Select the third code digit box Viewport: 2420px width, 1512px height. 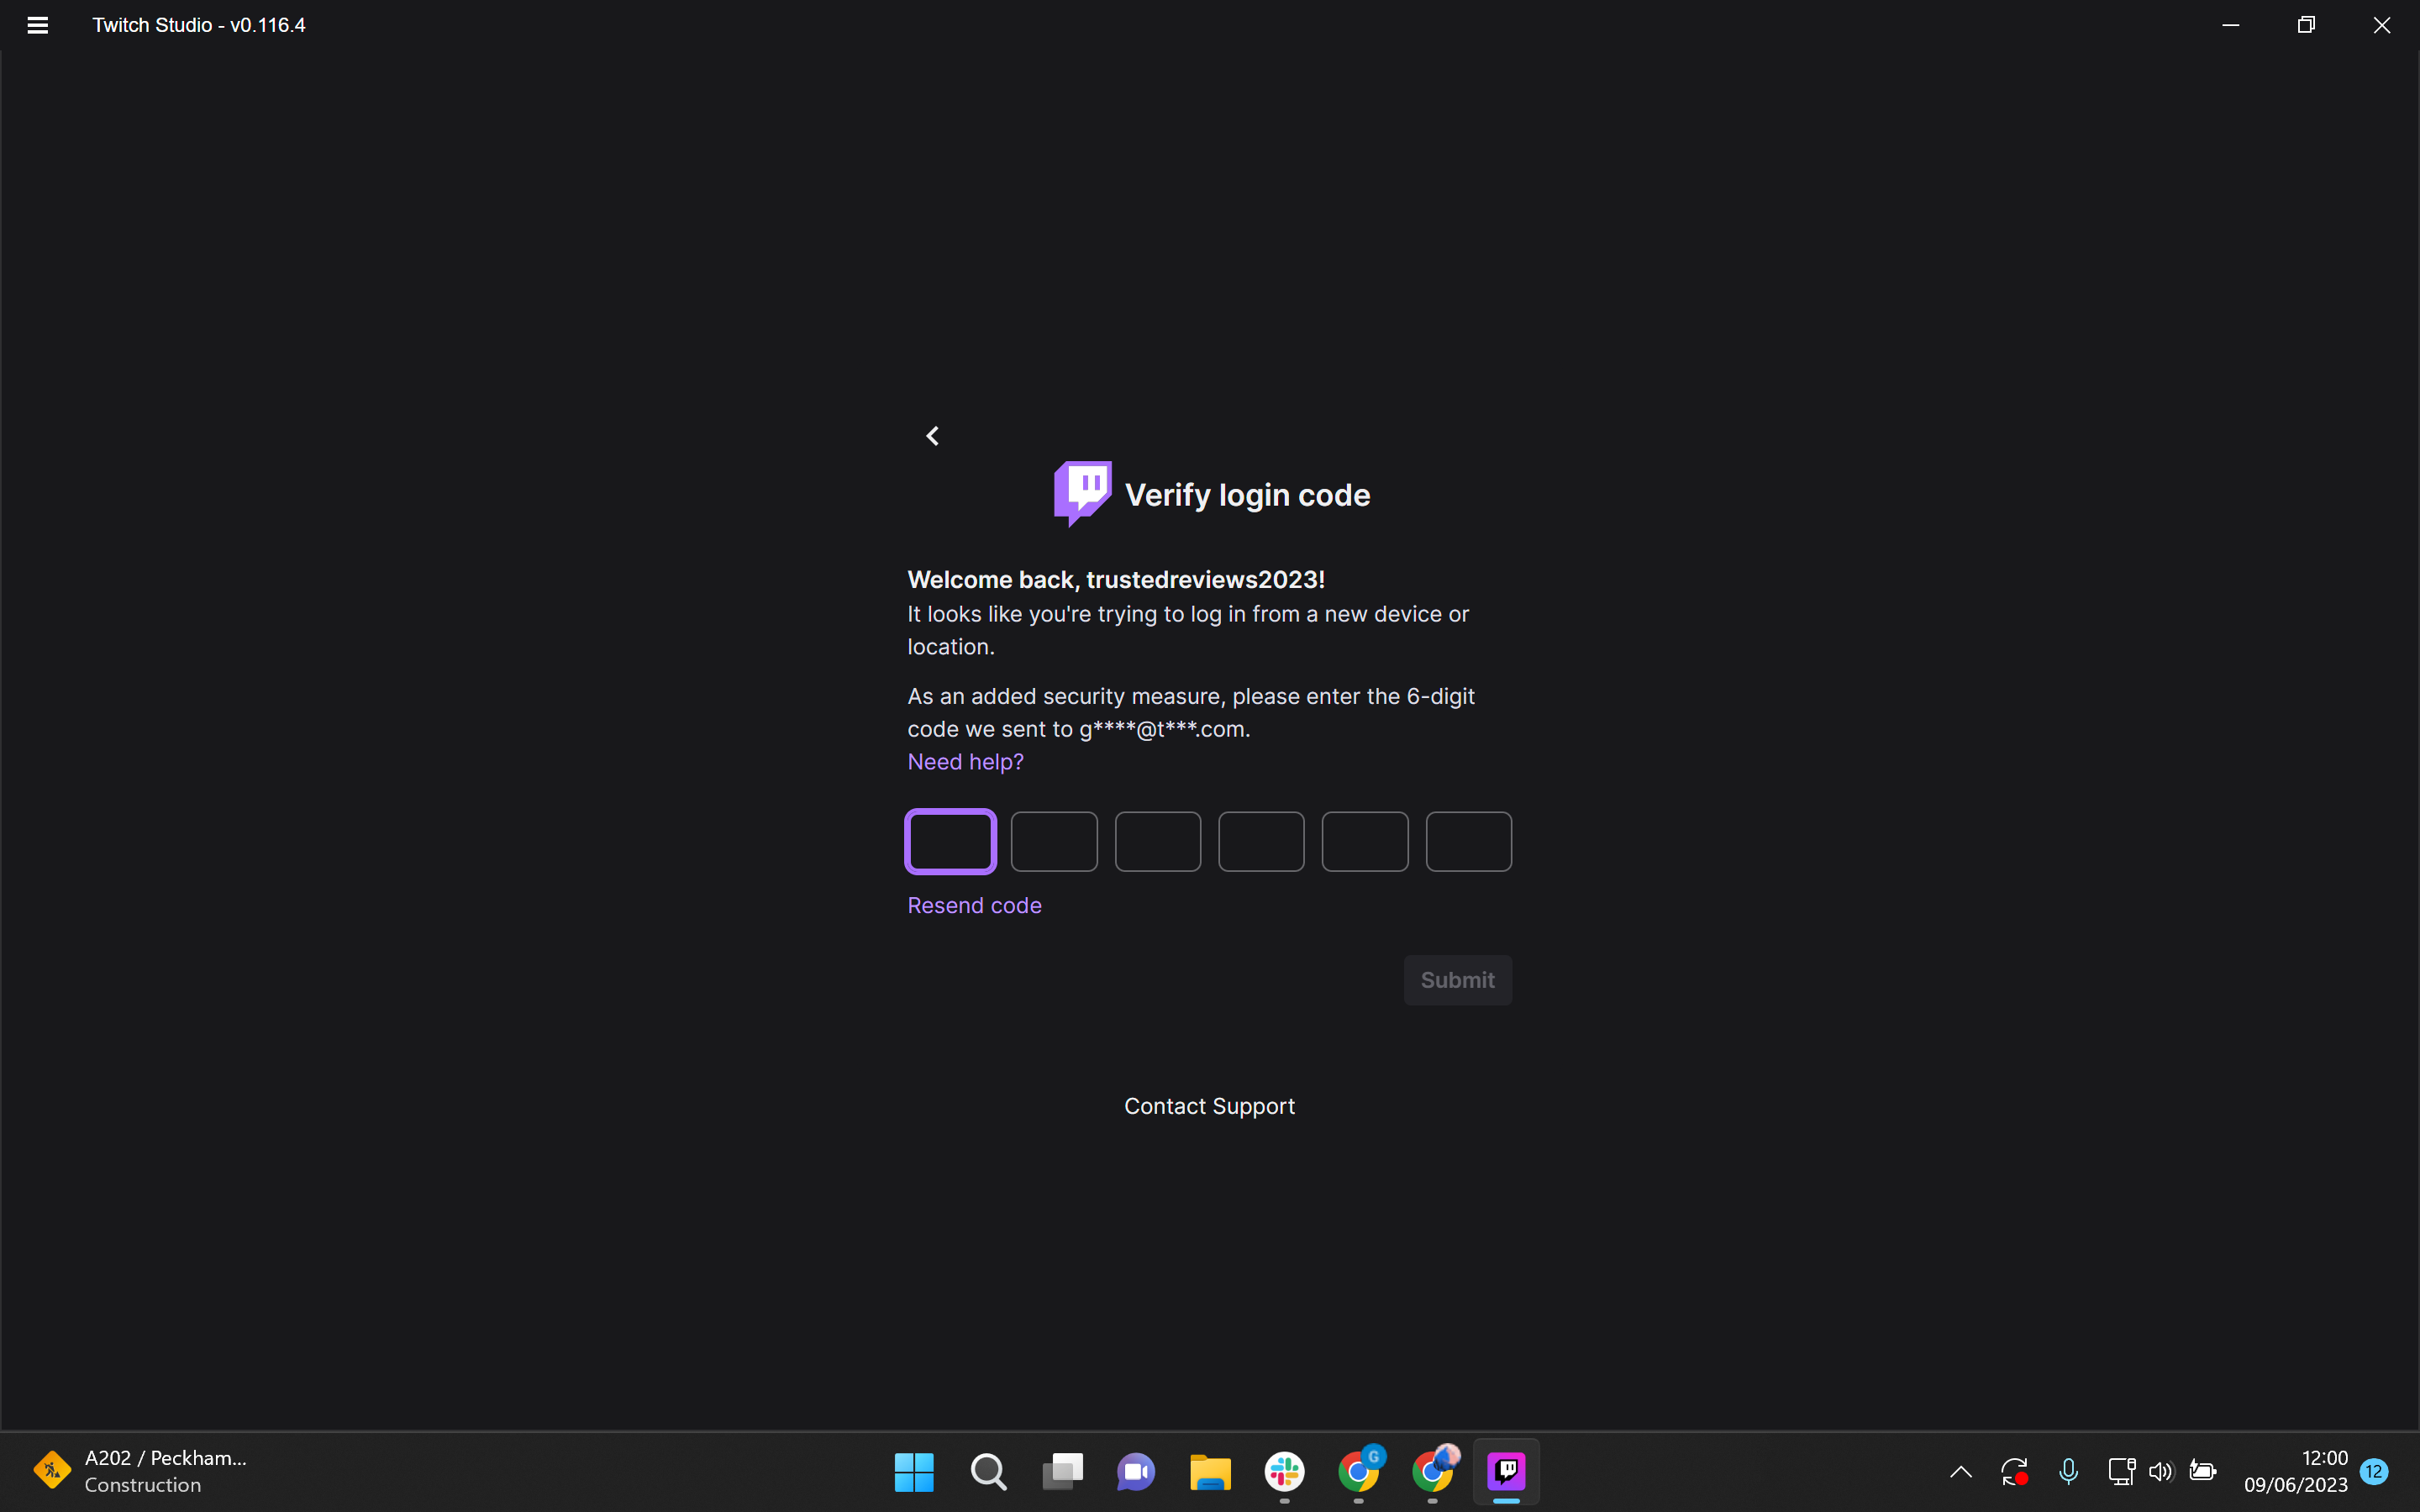(1158, 842)
